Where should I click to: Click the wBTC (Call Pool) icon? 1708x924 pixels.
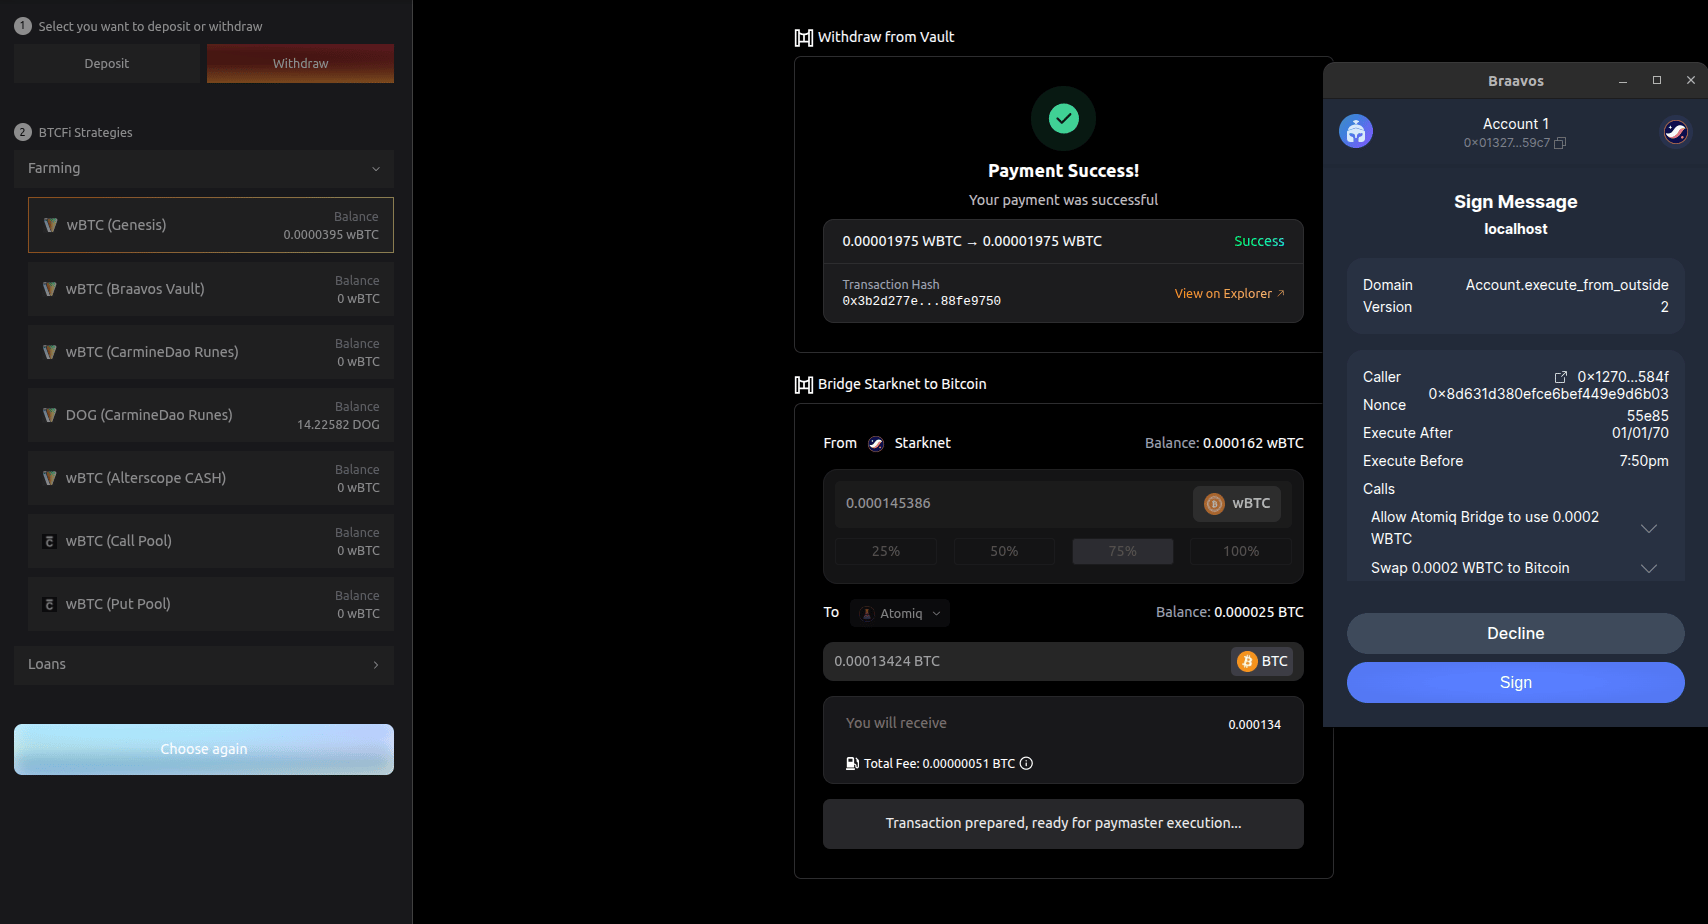(49, 541)
